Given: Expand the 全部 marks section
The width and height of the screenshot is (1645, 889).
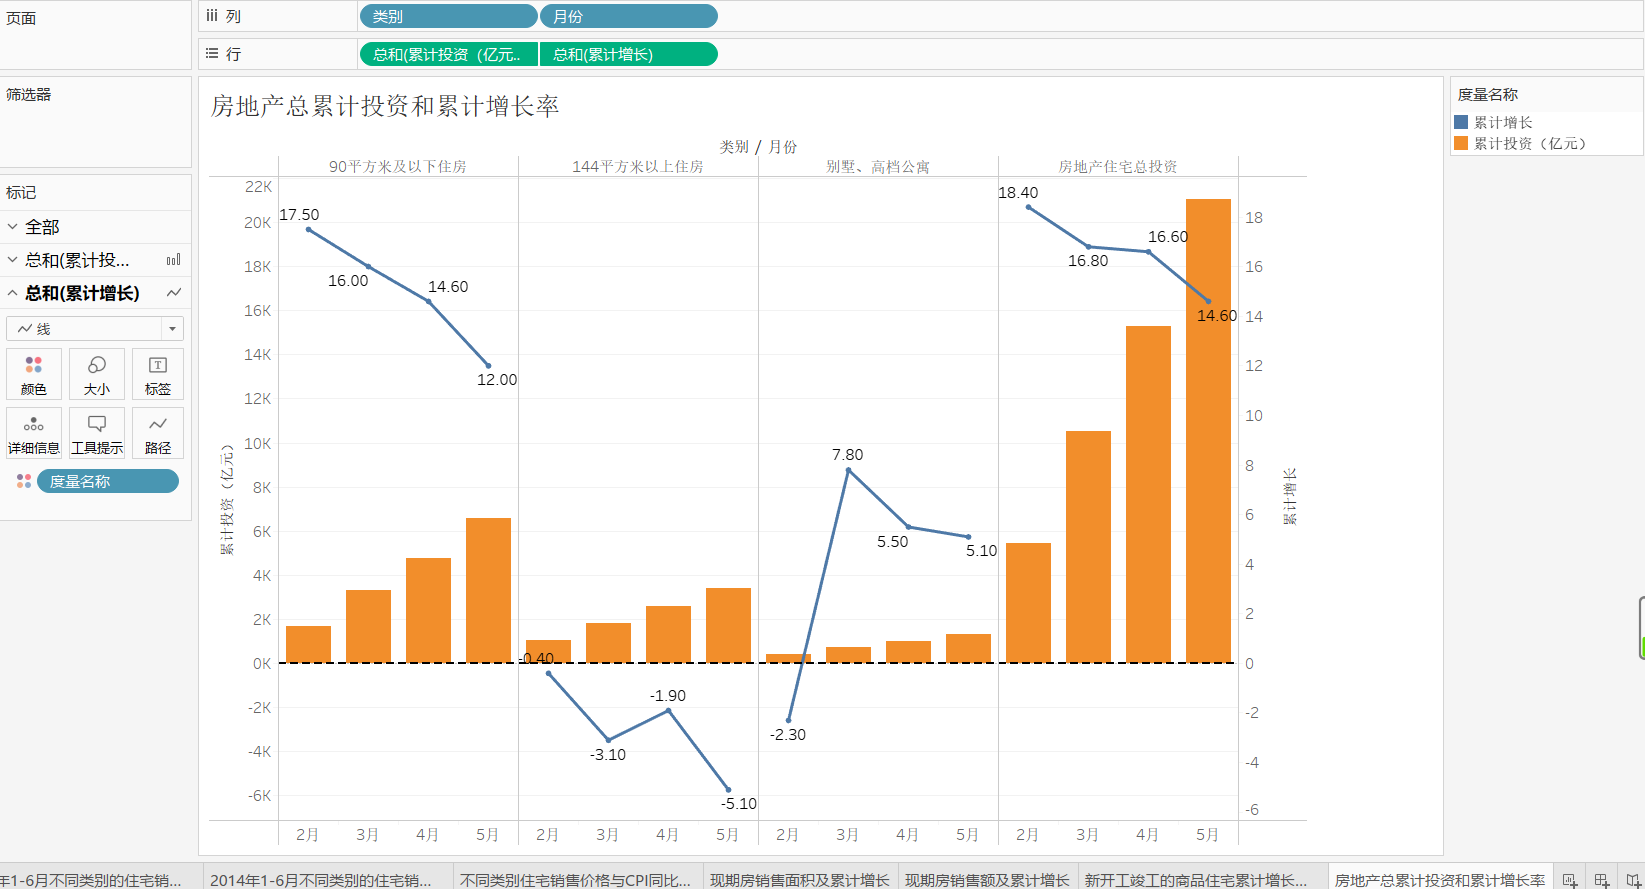Looking at the screenshot, I should [x=13, y=227].
